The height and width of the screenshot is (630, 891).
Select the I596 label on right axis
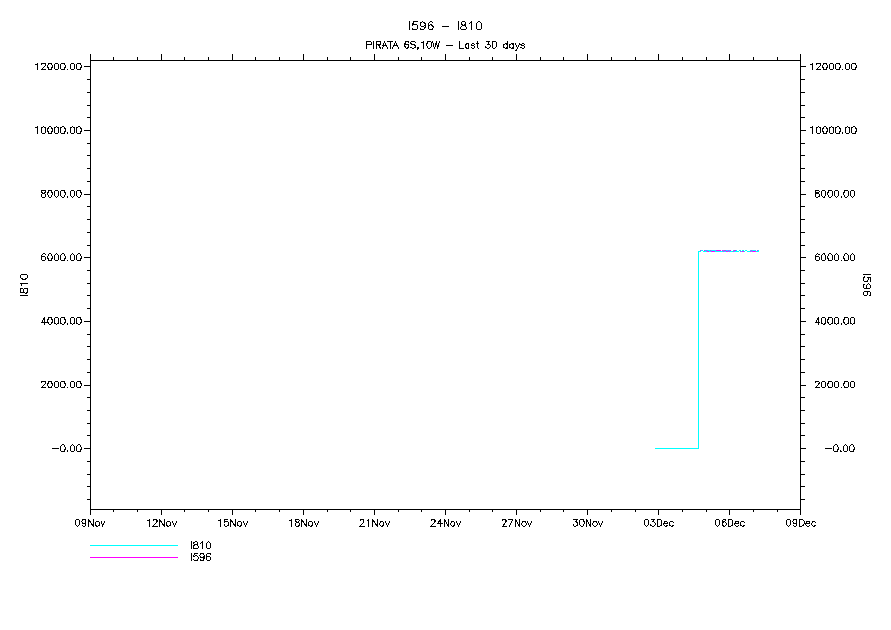pos(866,285)
